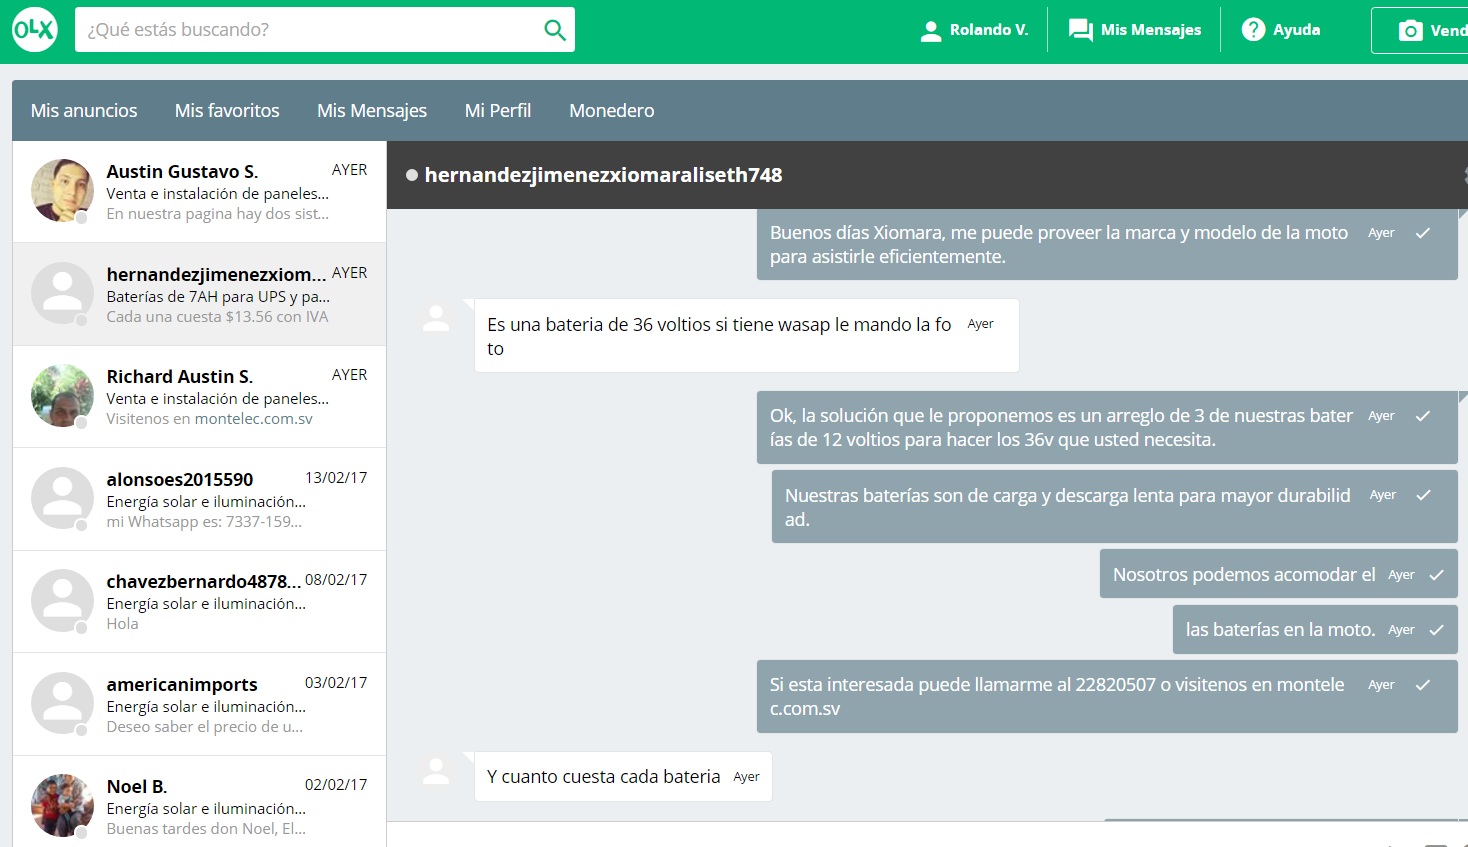Open conversation with Austin Gustavo S.
The height and width of the screenshot is (847, 1468).
[x=199, y=191]
